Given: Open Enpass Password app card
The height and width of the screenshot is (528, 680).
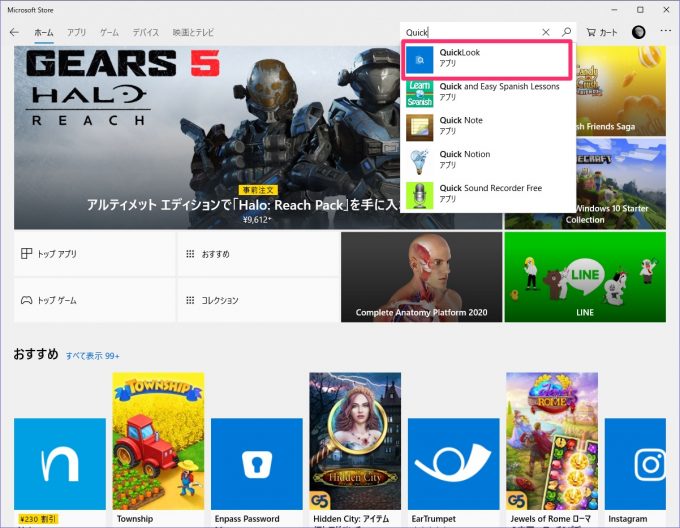Looking at the screenshot, I should point(257,472).
